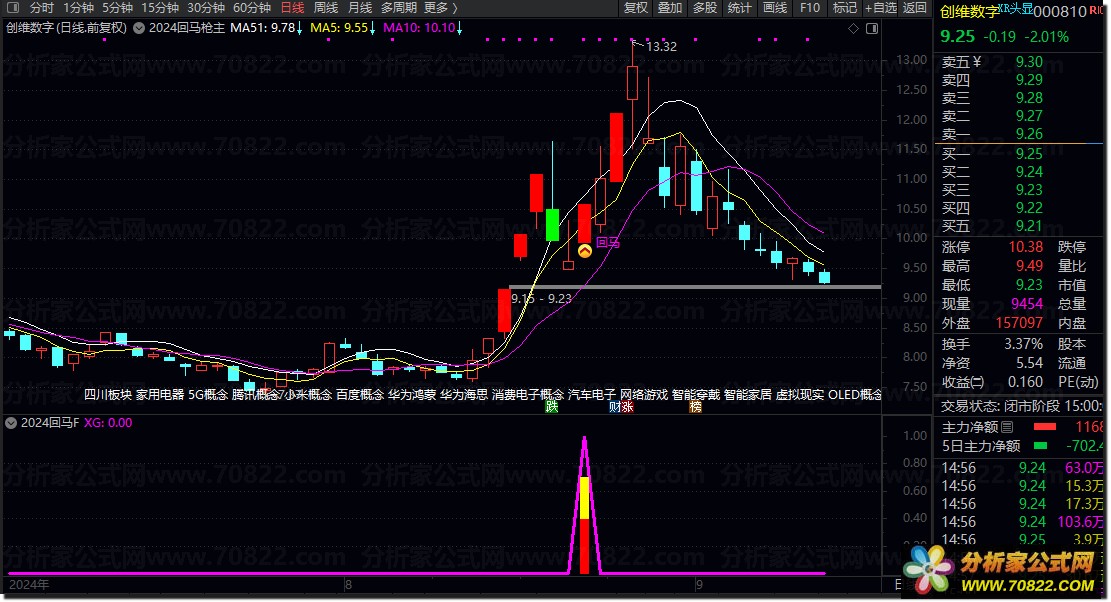Viewport: 1111px width, 602px height.
Task: Toggle the left sidebar panel icon
Action: 13,8
